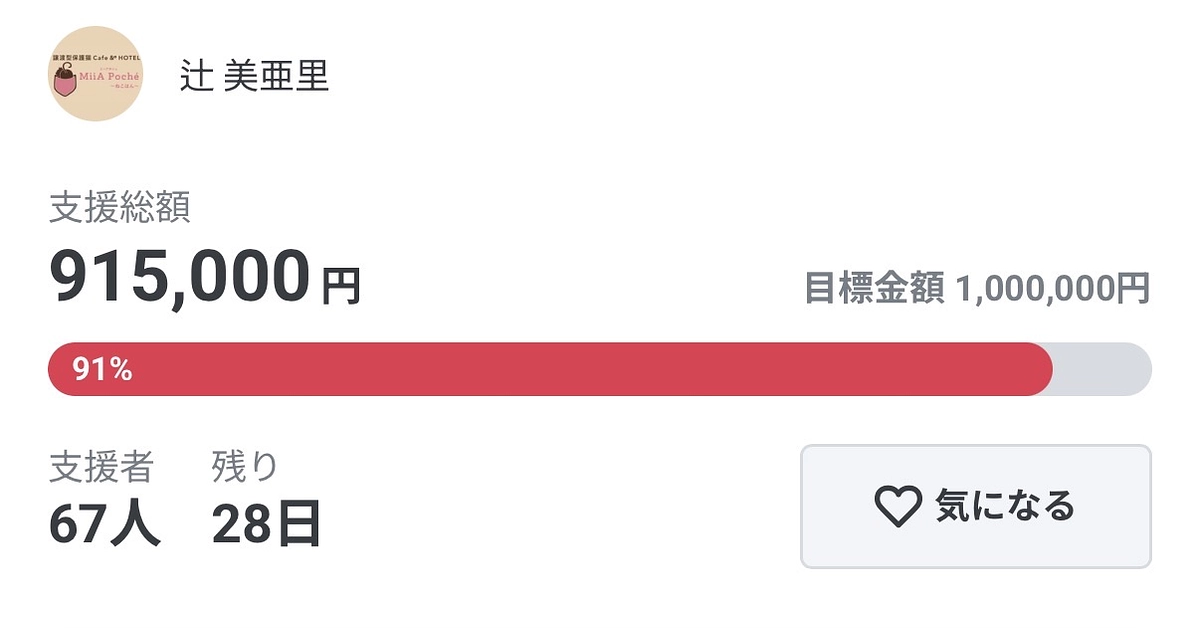Tap the heart outline to favorite the project

[901, 505]
